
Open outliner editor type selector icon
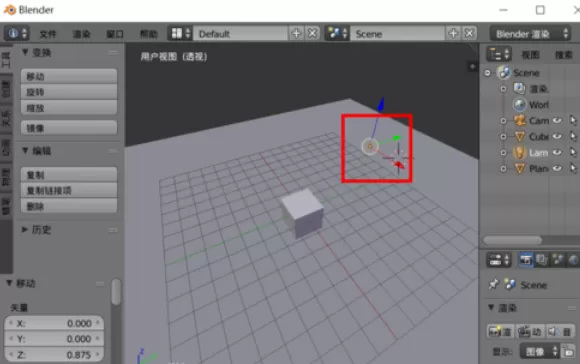coord(499,55)
